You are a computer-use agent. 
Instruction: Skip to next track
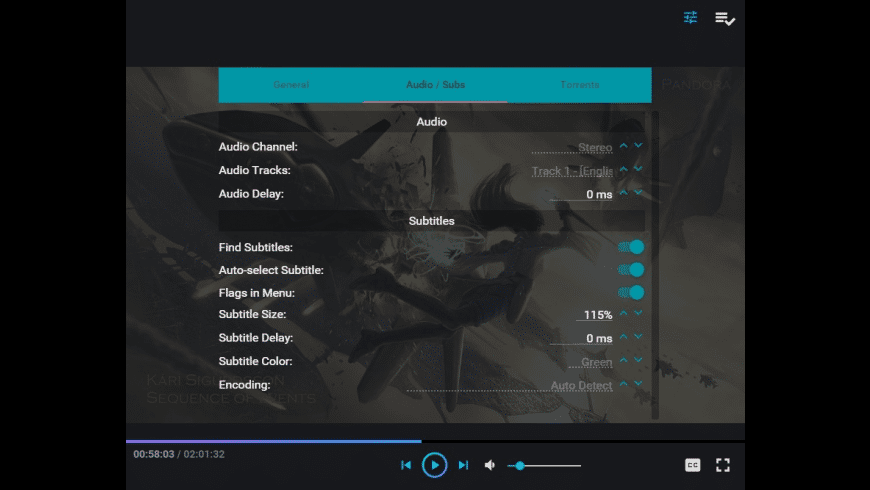click(463, 465)
